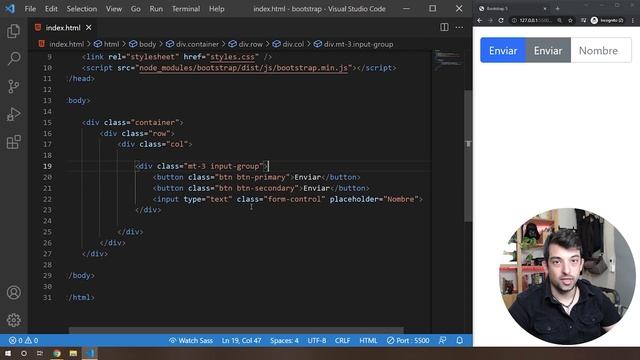Viewport: 640px width, 360px height.
Task: Click line number 22 in gutter
Action: point(47,199)
